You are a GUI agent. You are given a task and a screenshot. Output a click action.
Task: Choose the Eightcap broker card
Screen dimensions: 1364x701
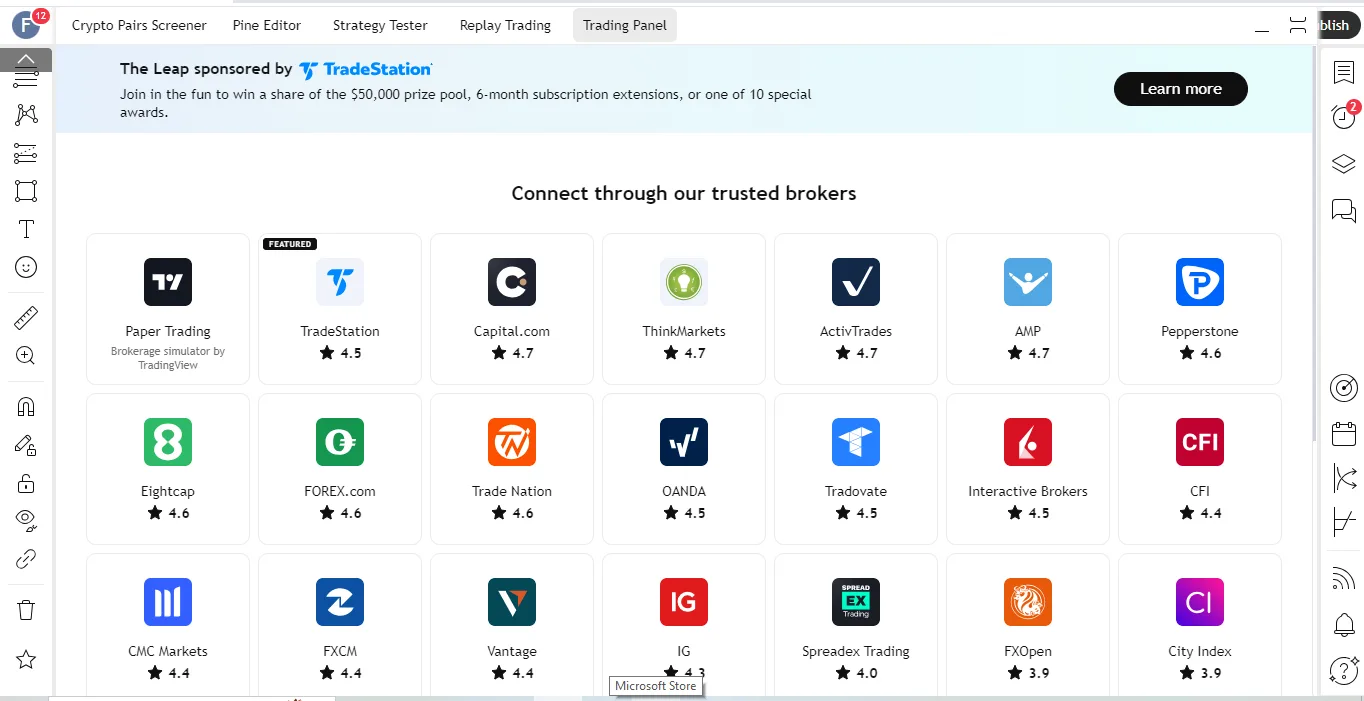pos(168,469)
